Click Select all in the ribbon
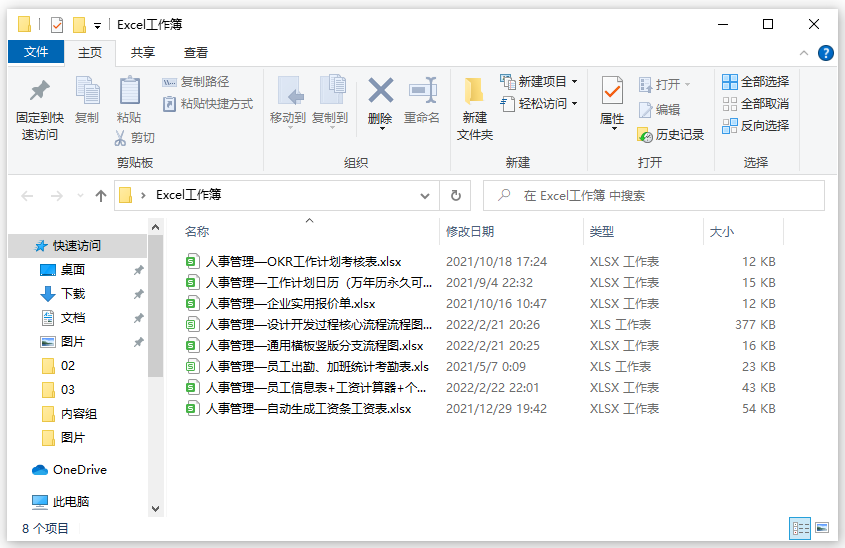Screen dimensions: 845x548 pyautogui.click(x=756, y=82)
